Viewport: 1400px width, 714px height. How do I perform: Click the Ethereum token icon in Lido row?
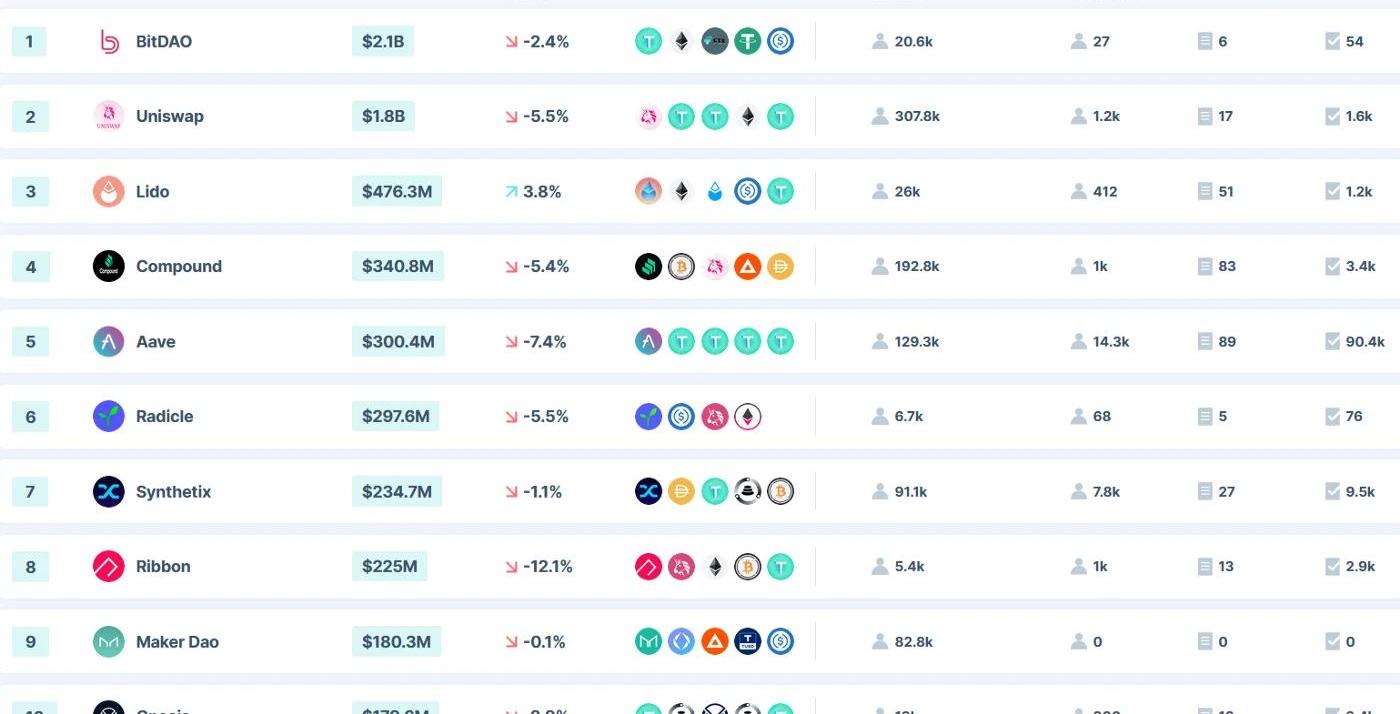[681, 191]
